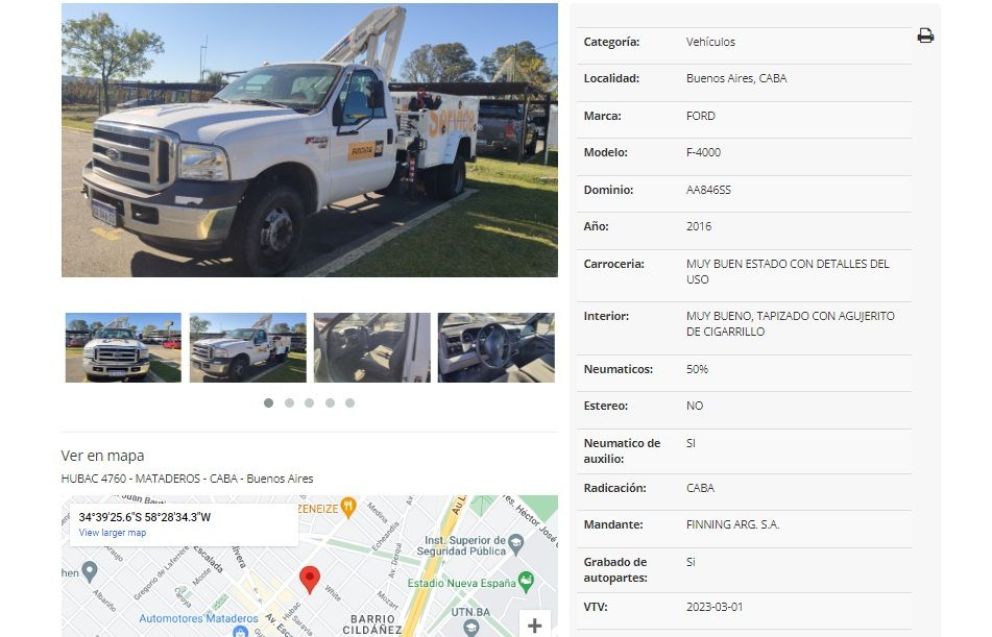Screen dimensions: 992x637
Task: Click the Estadio Nueva España green marker
Action: [526, 581]
